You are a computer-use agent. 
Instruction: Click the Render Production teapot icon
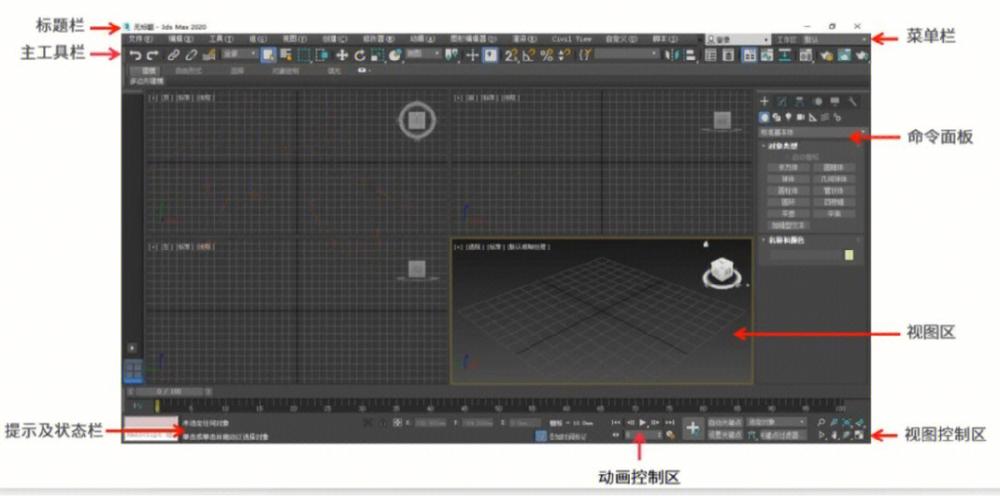[862, 55]
